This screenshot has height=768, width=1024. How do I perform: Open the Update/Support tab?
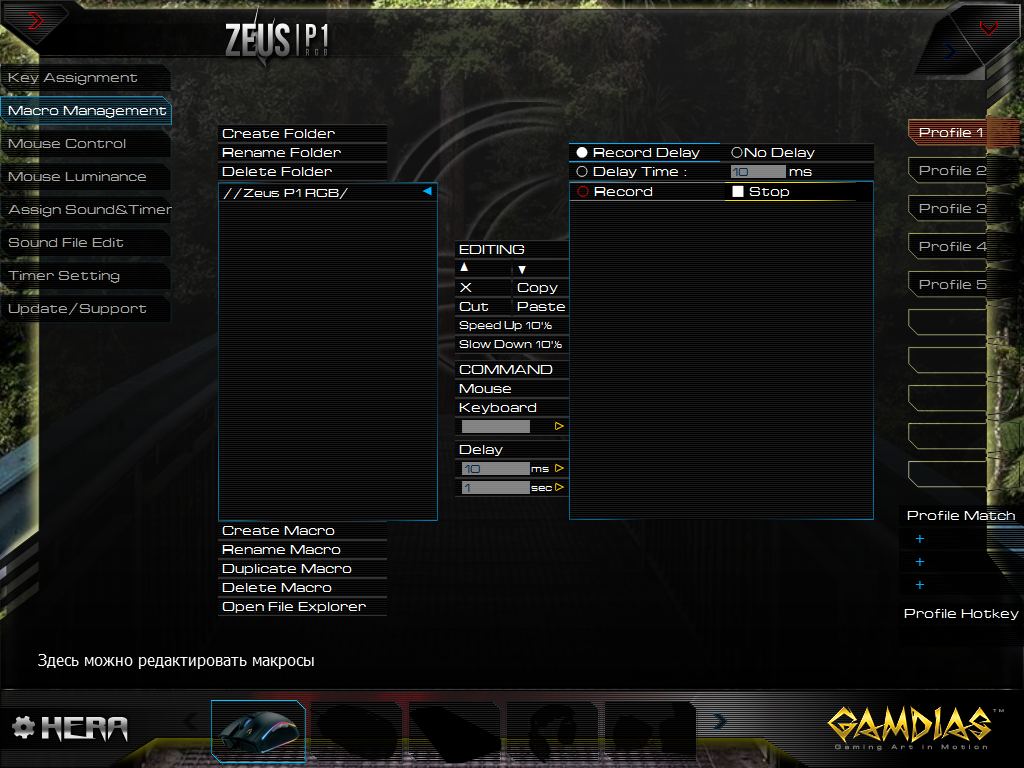pos(86,309)
